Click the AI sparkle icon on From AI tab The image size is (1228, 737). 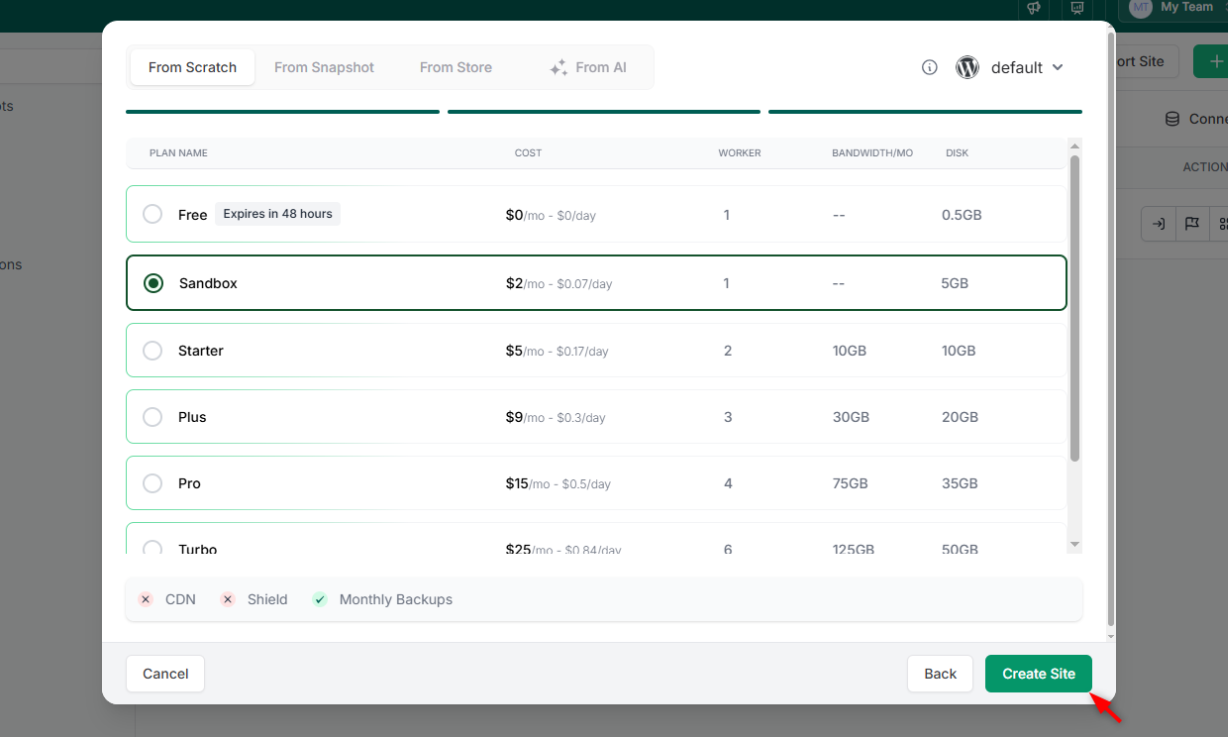point(557,66)
